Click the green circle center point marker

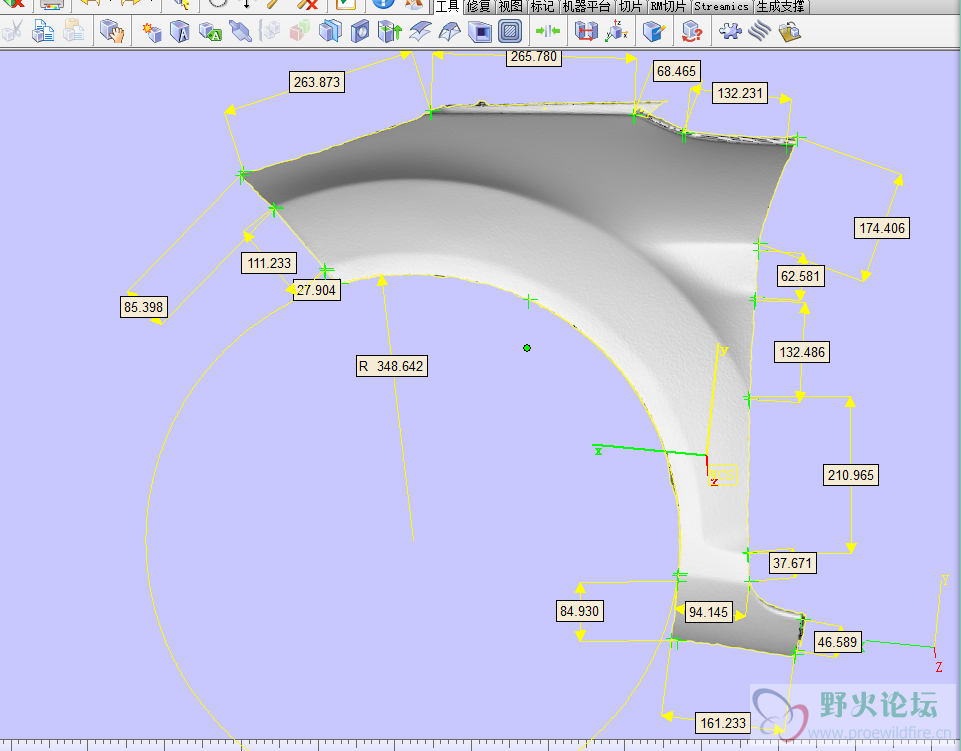pyautogui.click(x=527, y=348)
